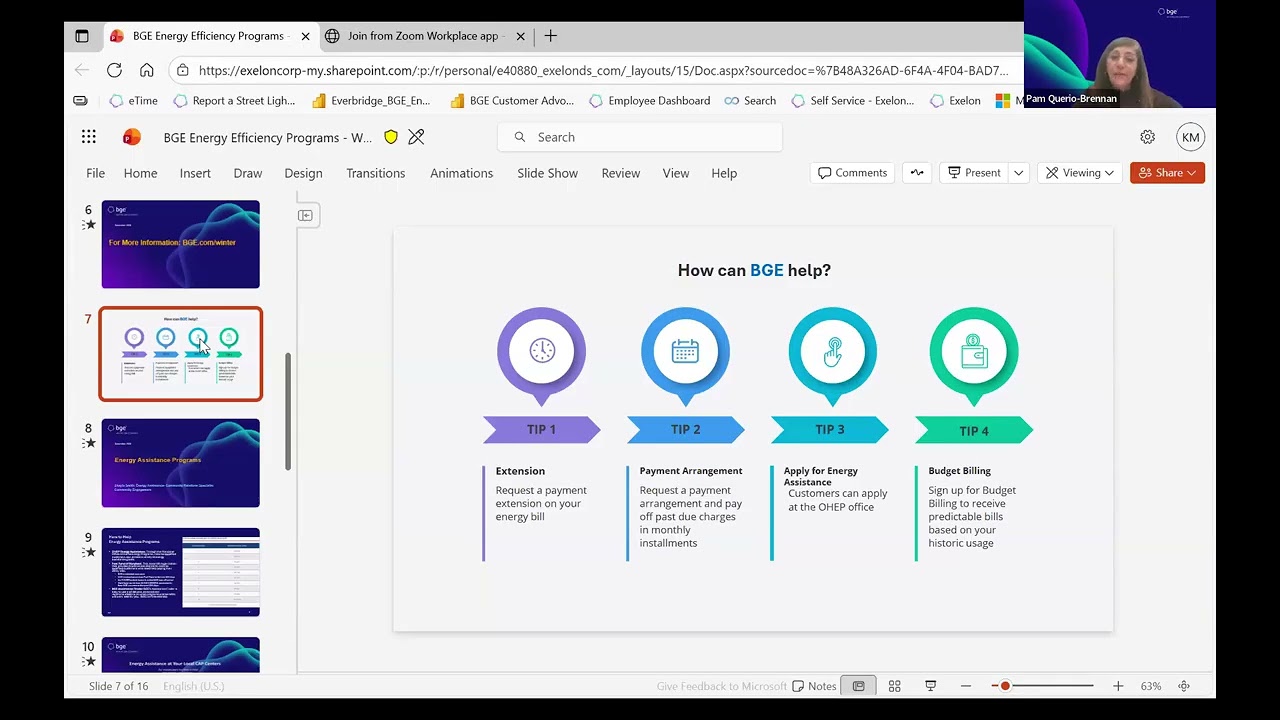Close the Join from Zoom Workplace tab
1280x720 pixels.
[520, 36]
